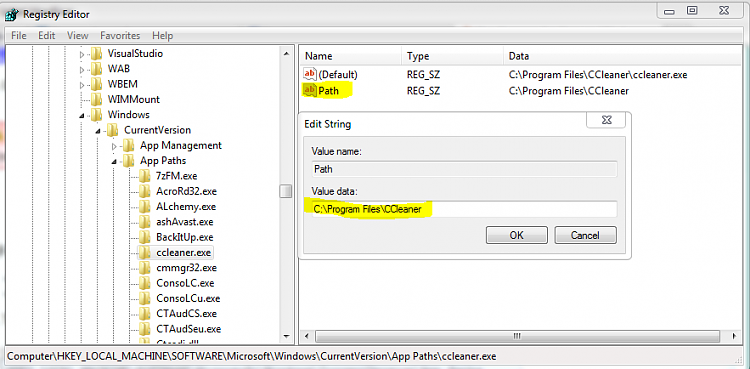Image resolution: width=750 pixels, height=369 pixels.
Task: Select the WAB folder icon
Action: [x=97, y=69]
